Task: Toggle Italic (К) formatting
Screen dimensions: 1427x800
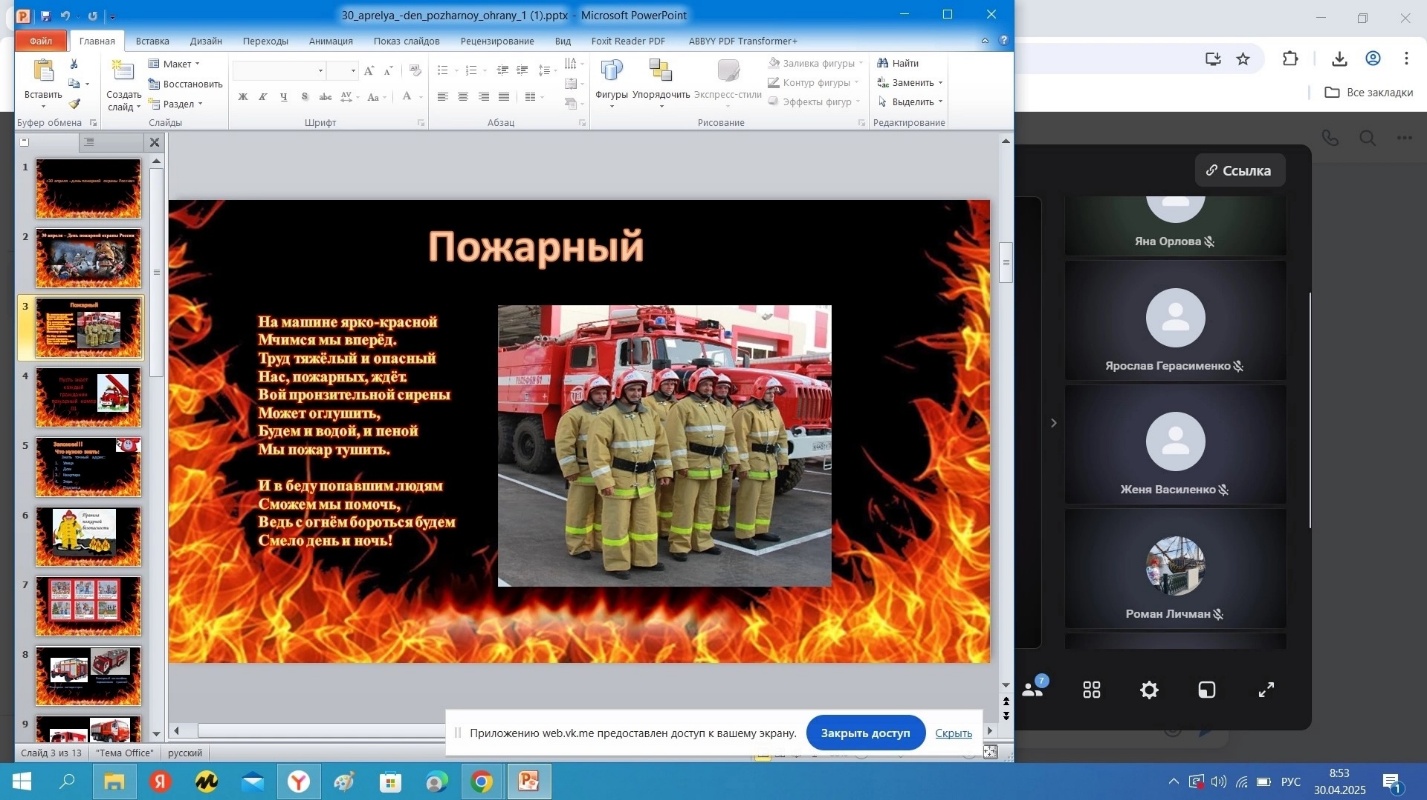Action: [x=263, y=97]
